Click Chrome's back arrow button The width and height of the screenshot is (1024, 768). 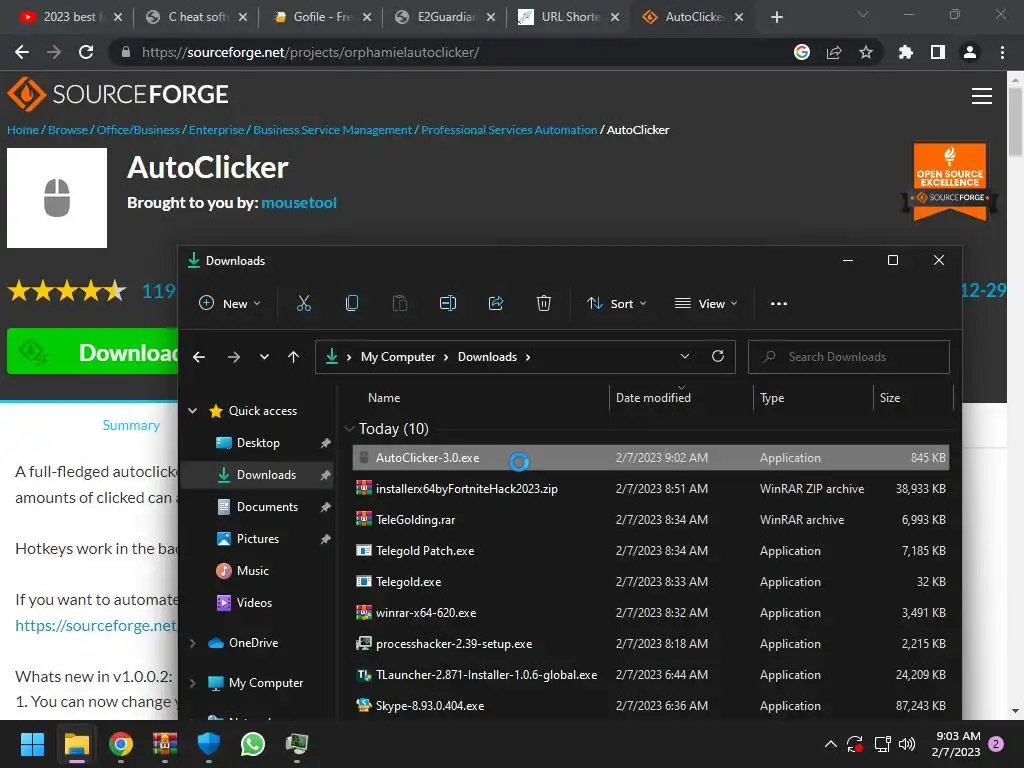(x=22, y=52)
